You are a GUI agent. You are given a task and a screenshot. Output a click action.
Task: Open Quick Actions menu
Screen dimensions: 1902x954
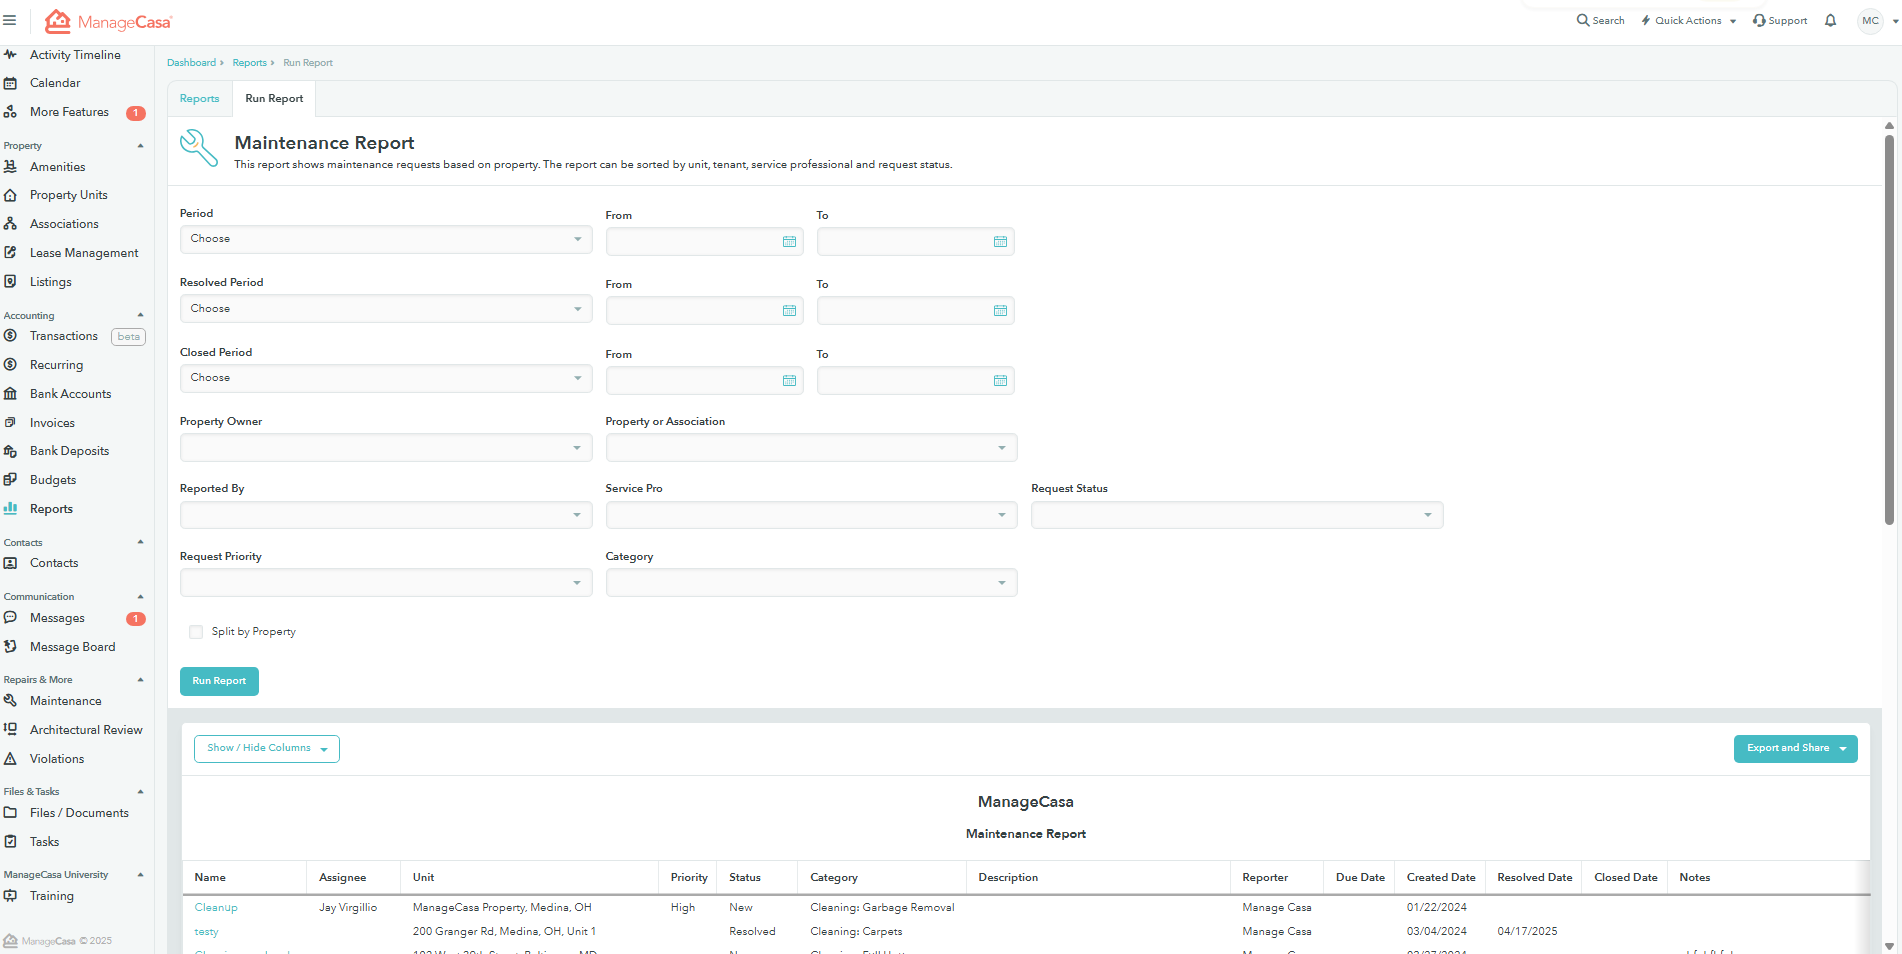[x=1688, y=21]
